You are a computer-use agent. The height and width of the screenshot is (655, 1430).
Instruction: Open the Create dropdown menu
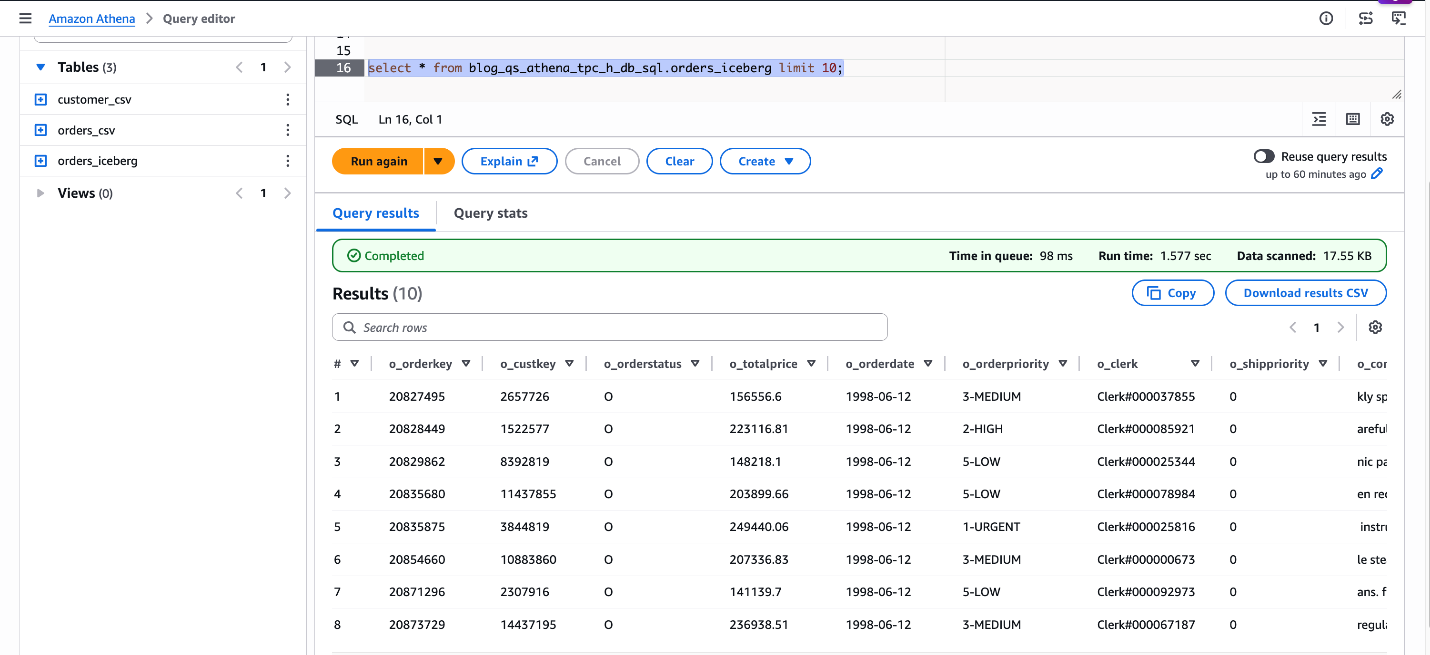765,161
